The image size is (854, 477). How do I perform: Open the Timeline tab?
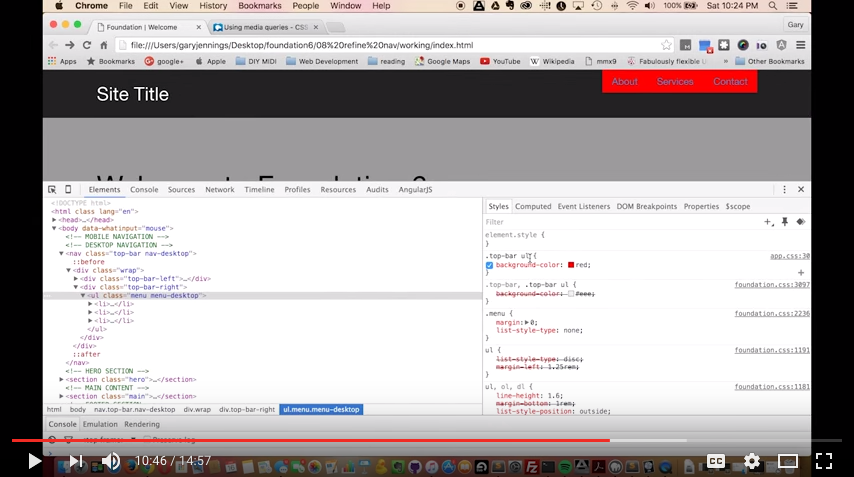(259, 189)
